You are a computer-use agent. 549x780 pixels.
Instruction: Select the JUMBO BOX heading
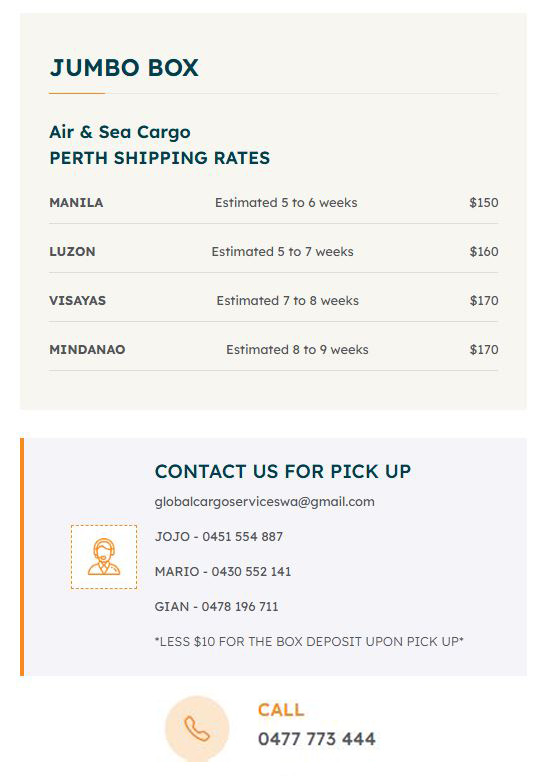(x=124, y=68)
